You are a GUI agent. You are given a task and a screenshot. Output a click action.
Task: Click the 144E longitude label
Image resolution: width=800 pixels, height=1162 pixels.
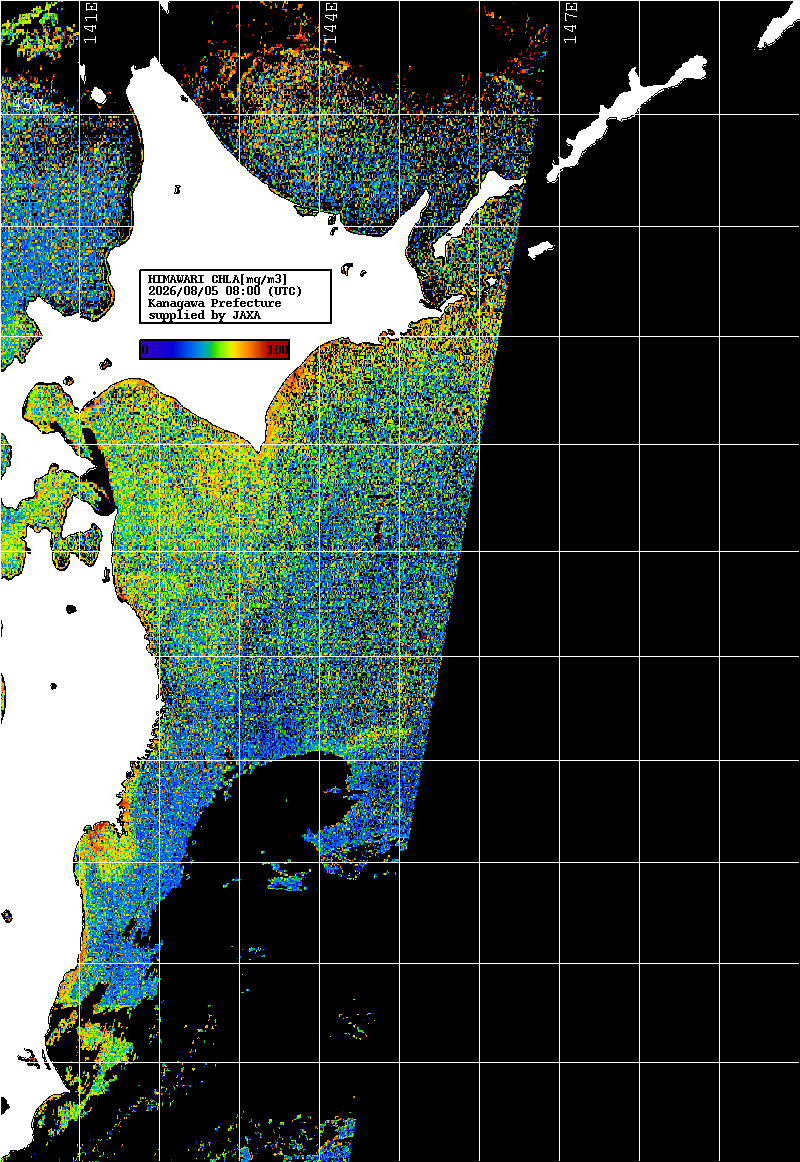(x=330, y=23)
